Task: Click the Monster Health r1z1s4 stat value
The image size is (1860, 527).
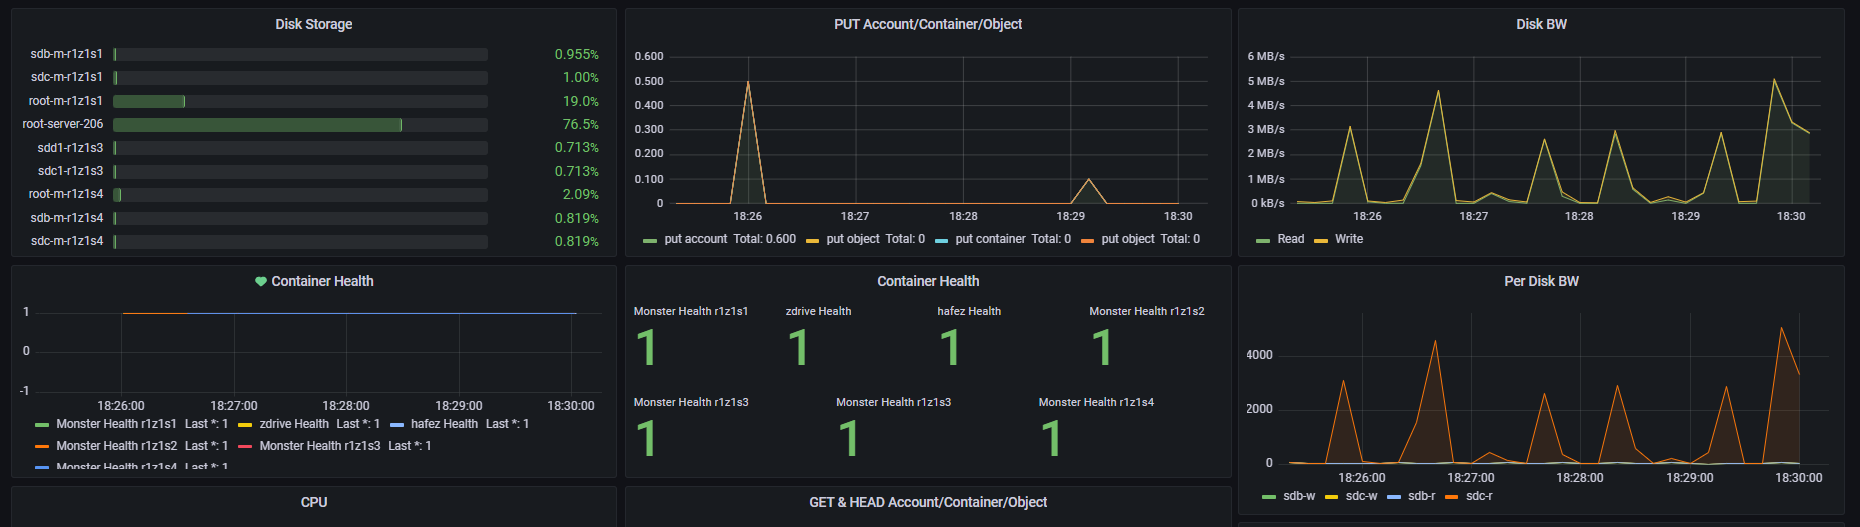Action: click(1051, 439)
